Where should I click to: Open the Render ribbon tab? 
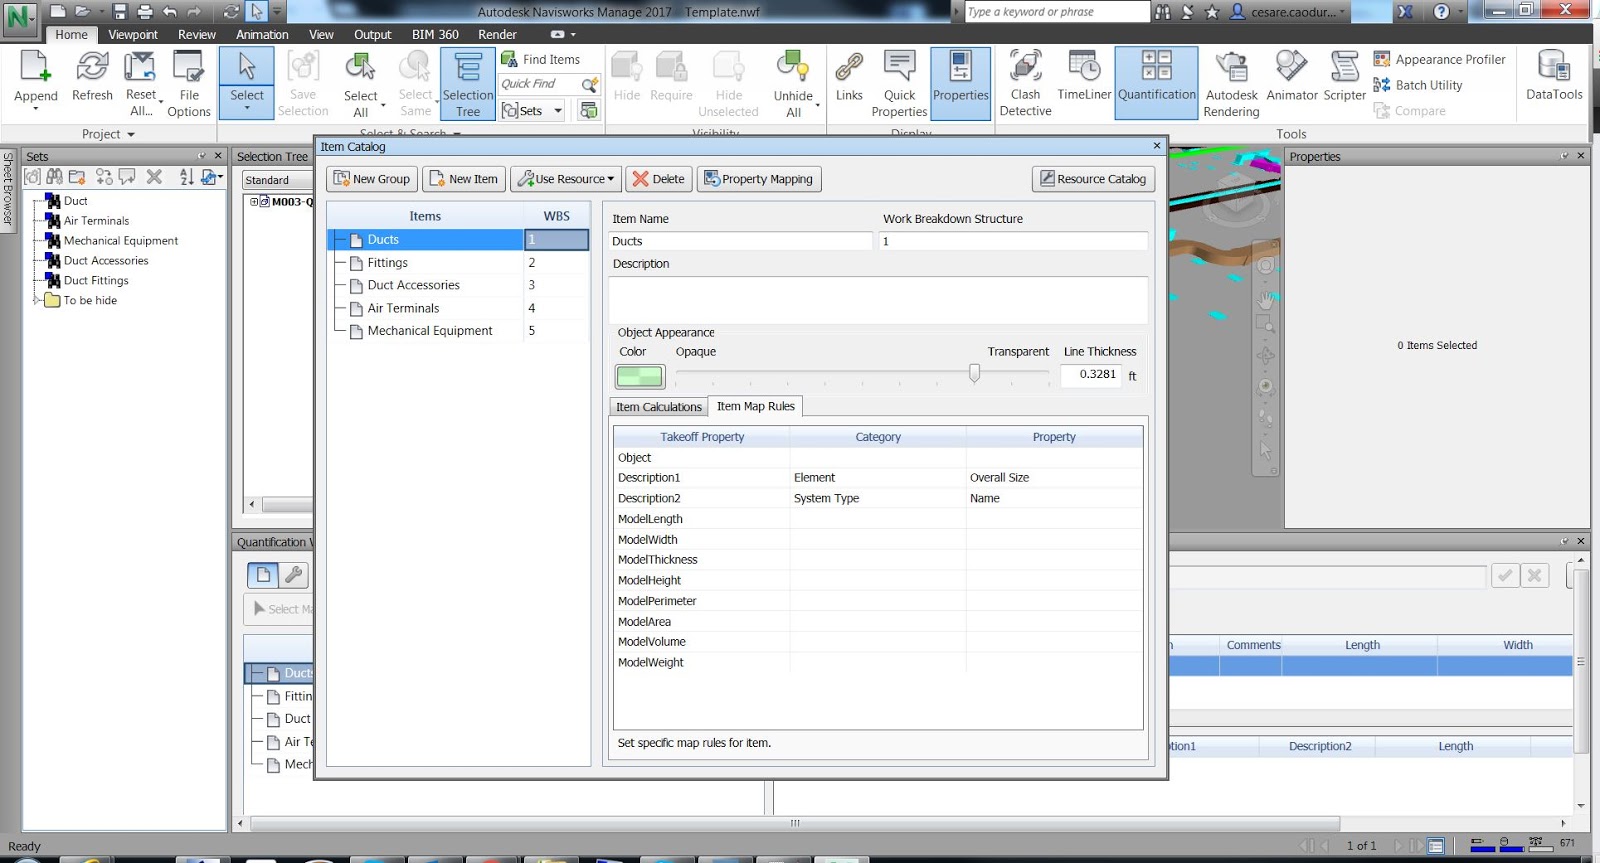[497, 34]
